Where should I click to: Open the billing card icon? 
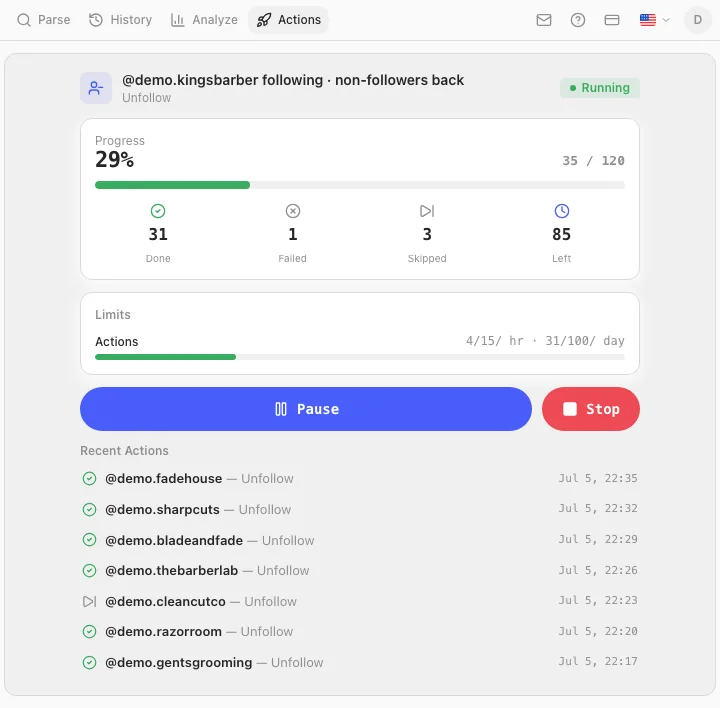[x=612, y=20]
